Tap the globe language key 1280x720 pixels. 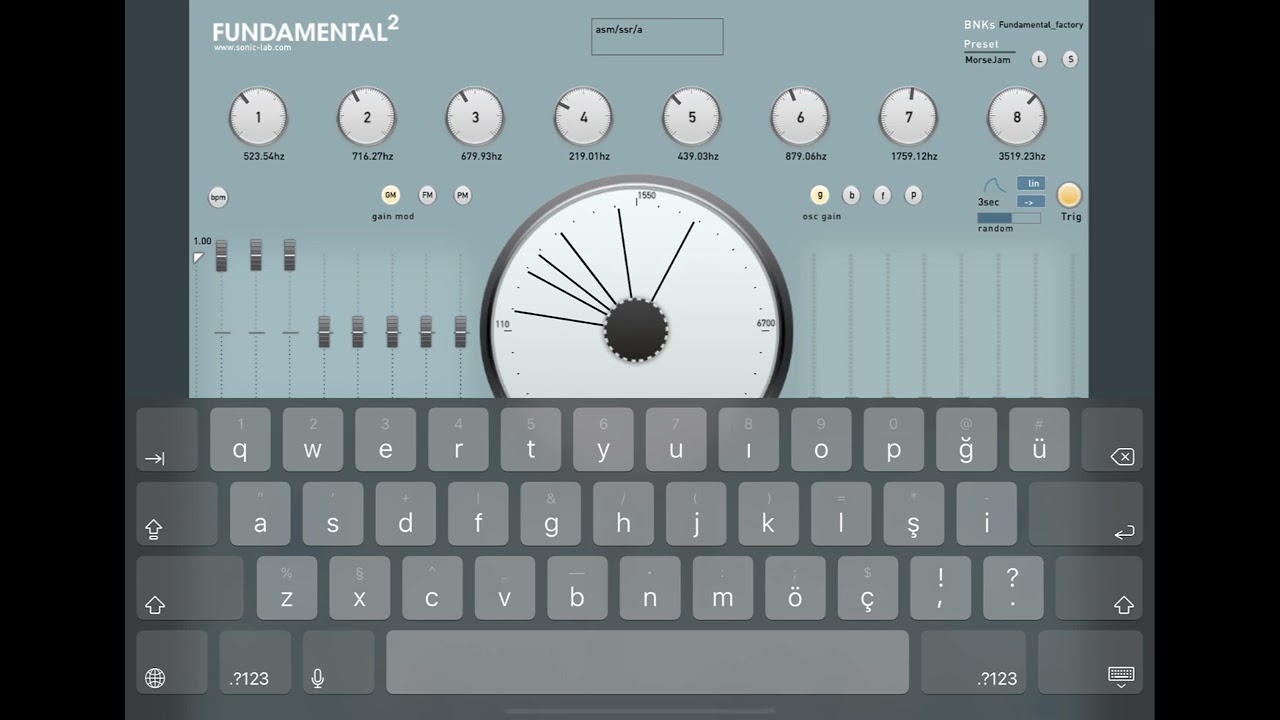tap(172, 661)
